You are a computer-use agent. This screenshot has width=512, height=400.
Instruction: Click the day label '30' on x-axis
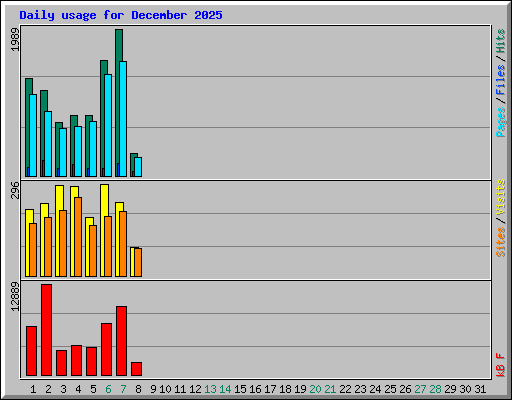465,389
